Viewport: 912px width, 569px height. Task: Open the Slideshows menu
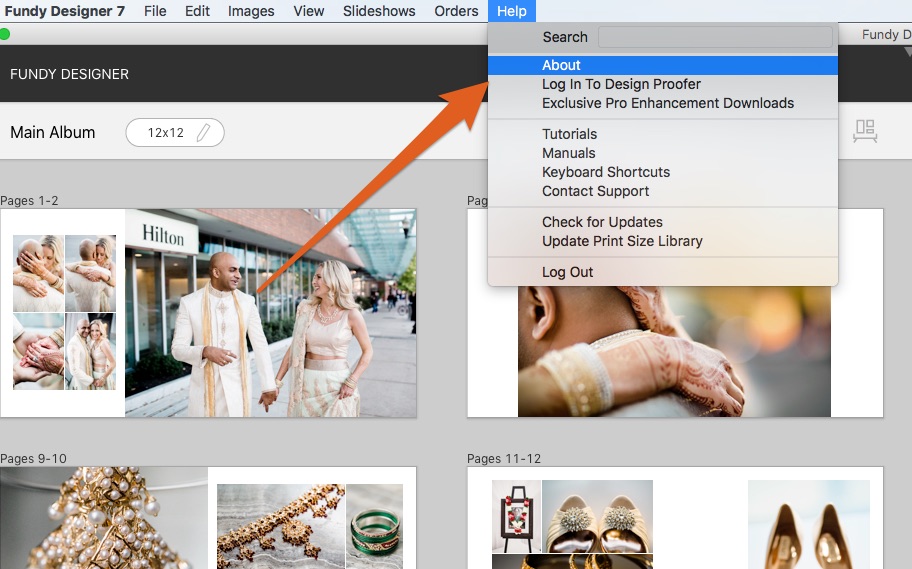(379, 11)
